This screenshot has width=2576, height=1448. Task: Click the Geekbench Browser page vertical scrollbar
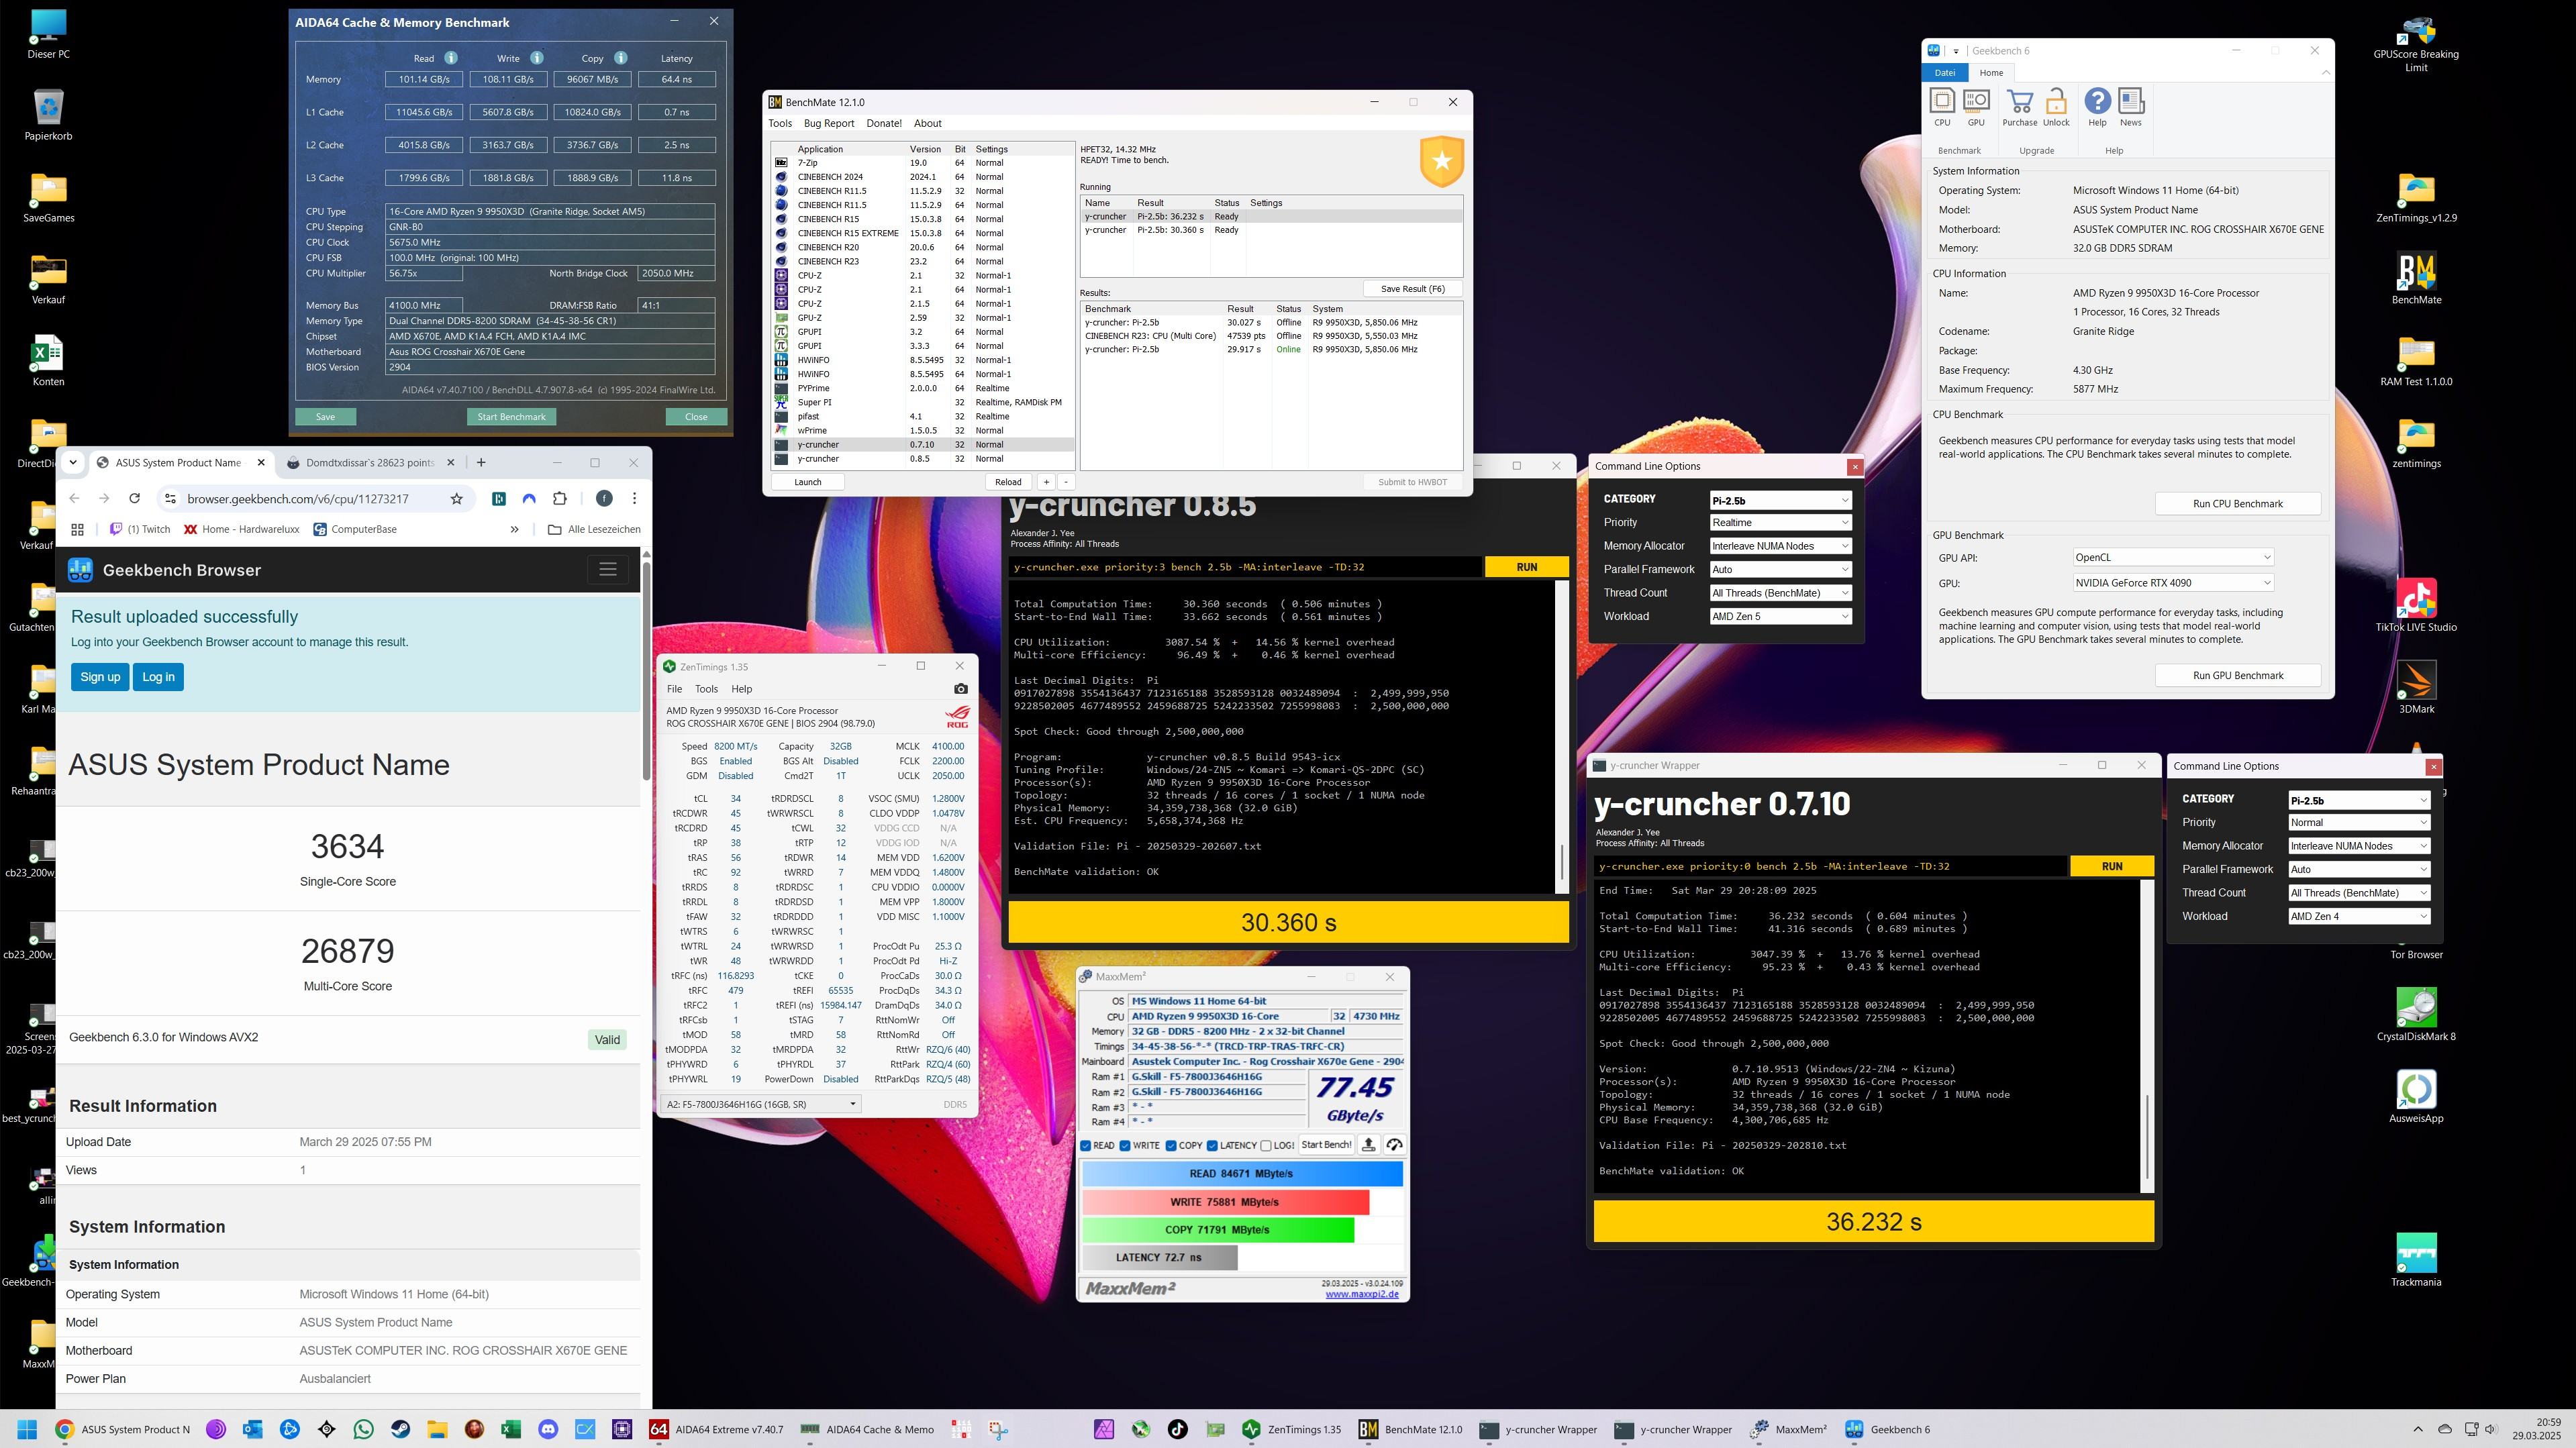(x=646, y=670)
